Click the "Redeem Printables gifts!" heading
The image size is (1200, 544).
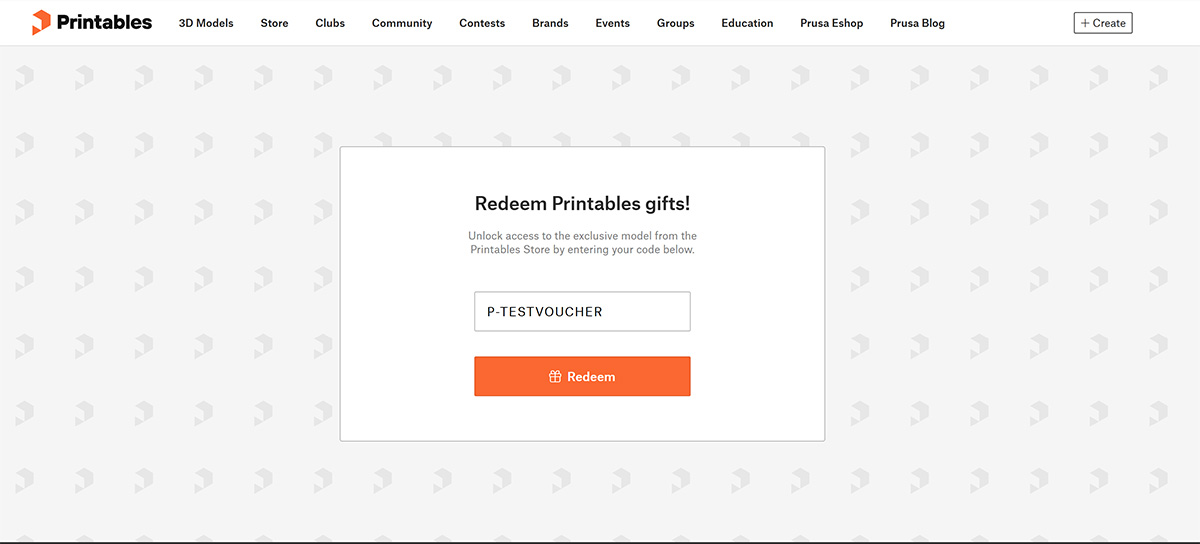(x=582, y=204)
